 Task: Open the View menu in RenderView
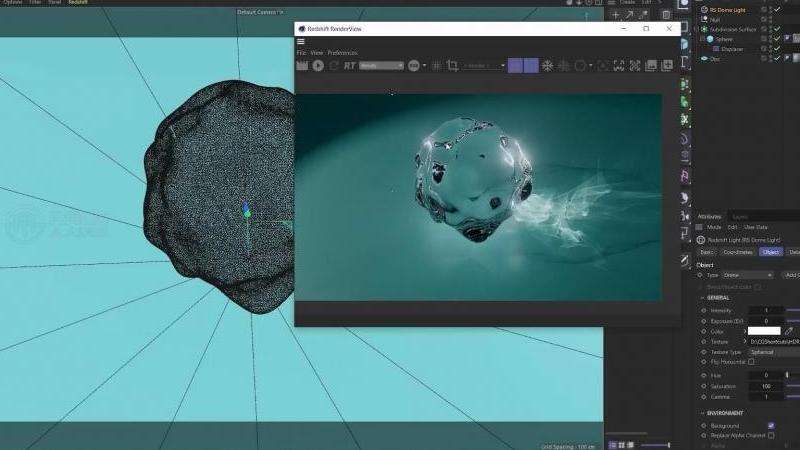317,53
